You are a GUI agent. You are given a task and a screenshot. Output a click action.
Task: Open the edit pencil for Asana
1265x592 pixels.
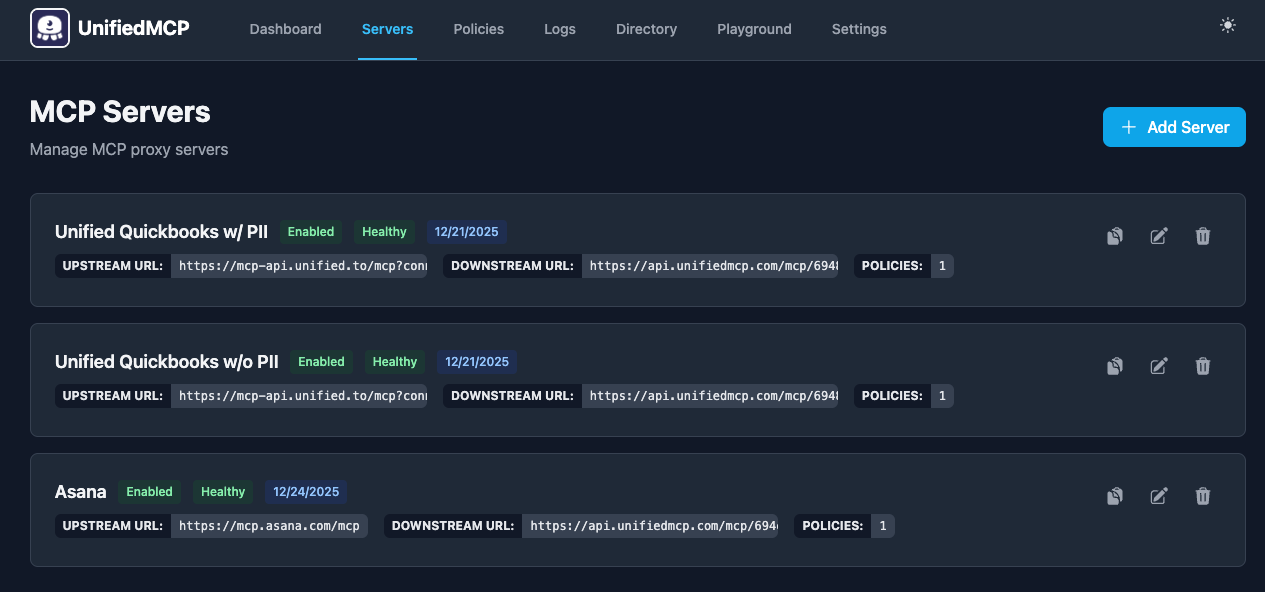point(1159,496)
